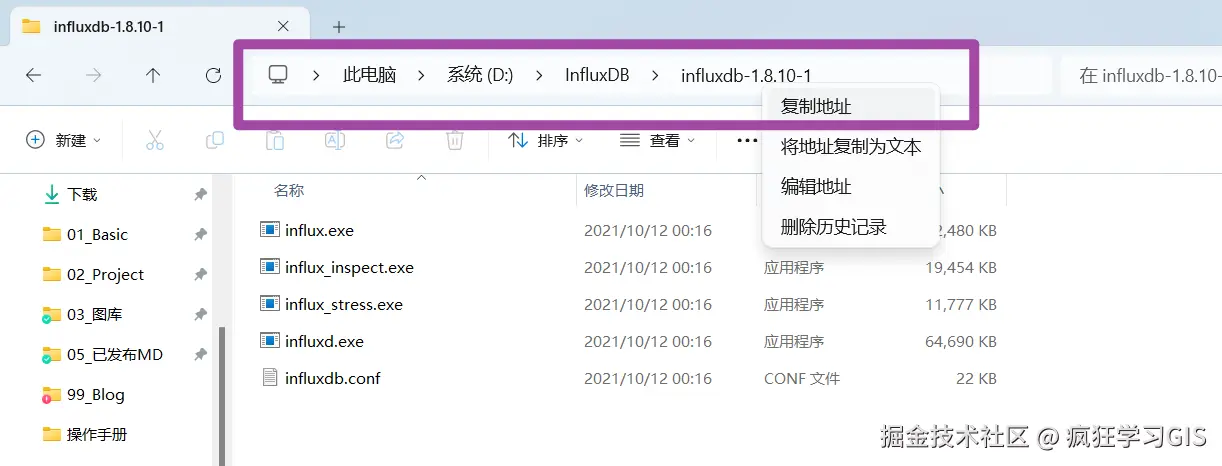
Task: Click 系统 (D:) in the breadcrumb
Action: pyautogui.click(x=480, y=75)
